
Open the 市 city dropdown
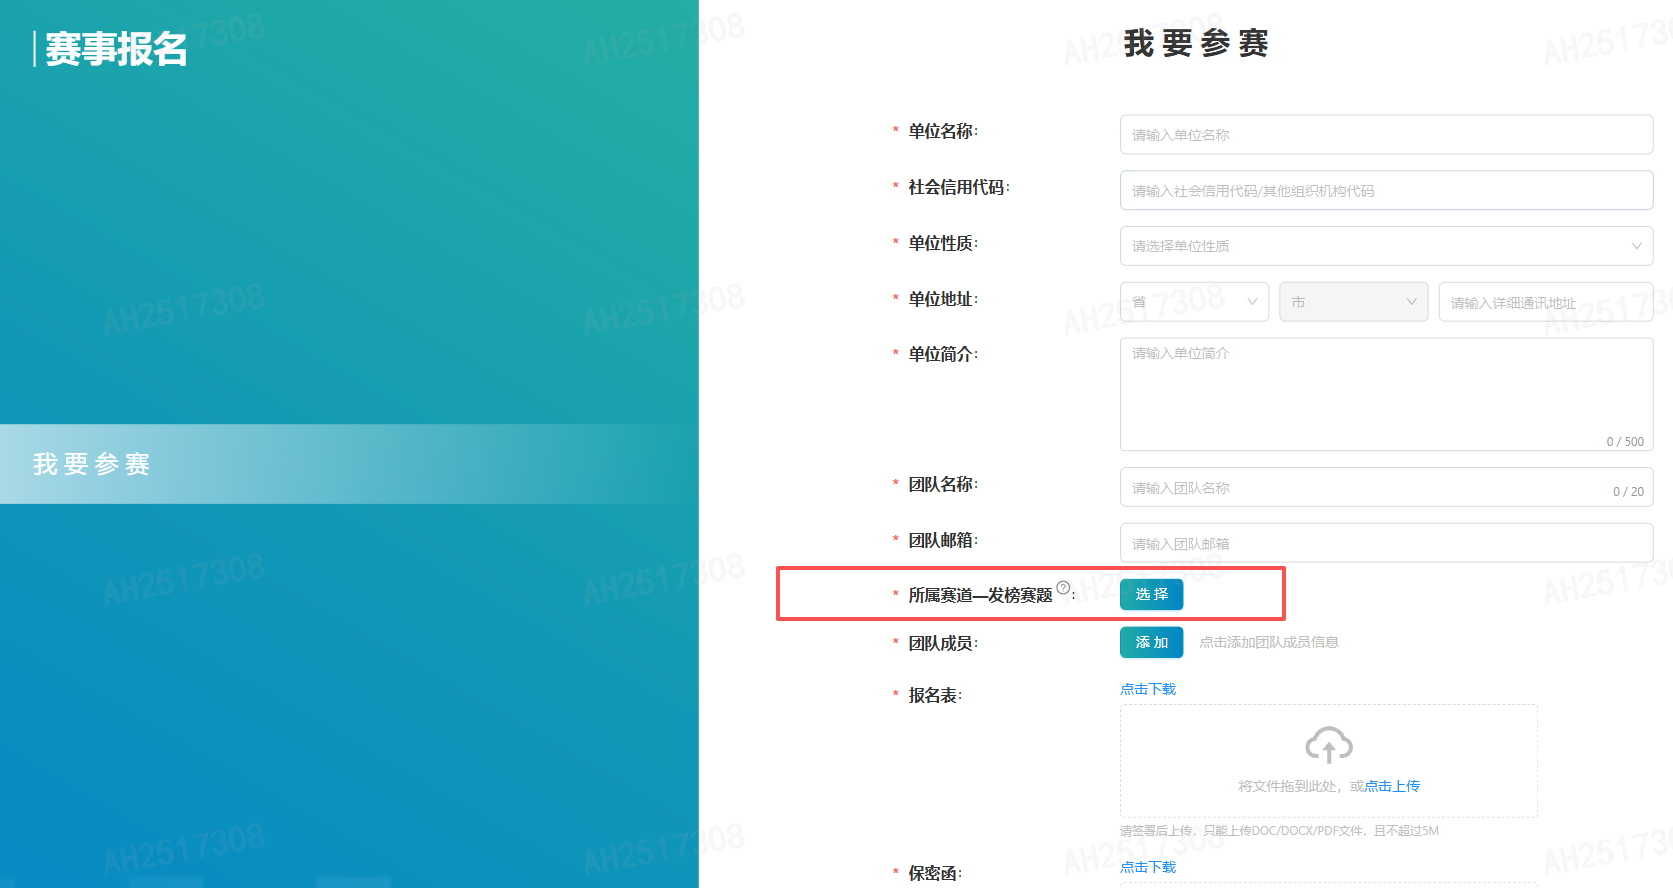[x=1353, y=302]
